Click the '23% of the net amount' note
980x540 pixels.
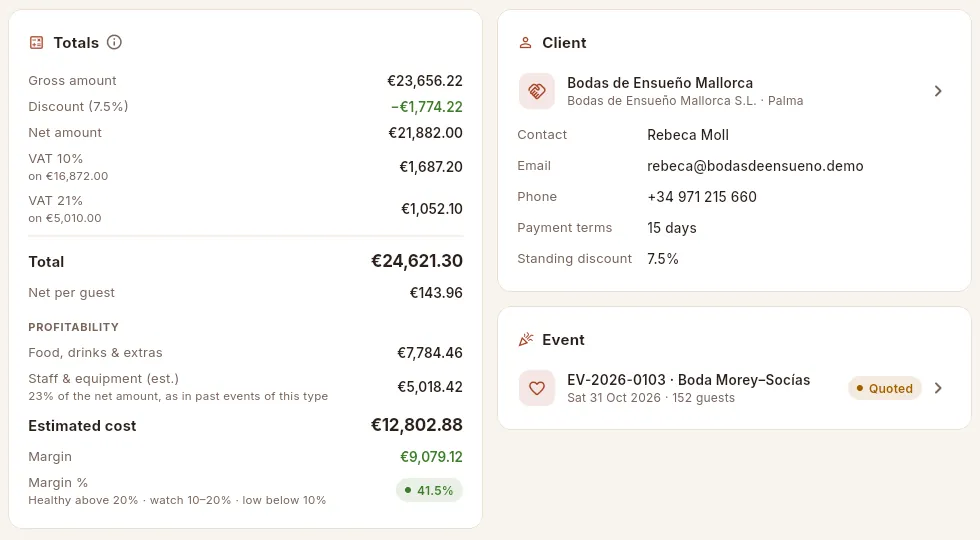point(178,396)
